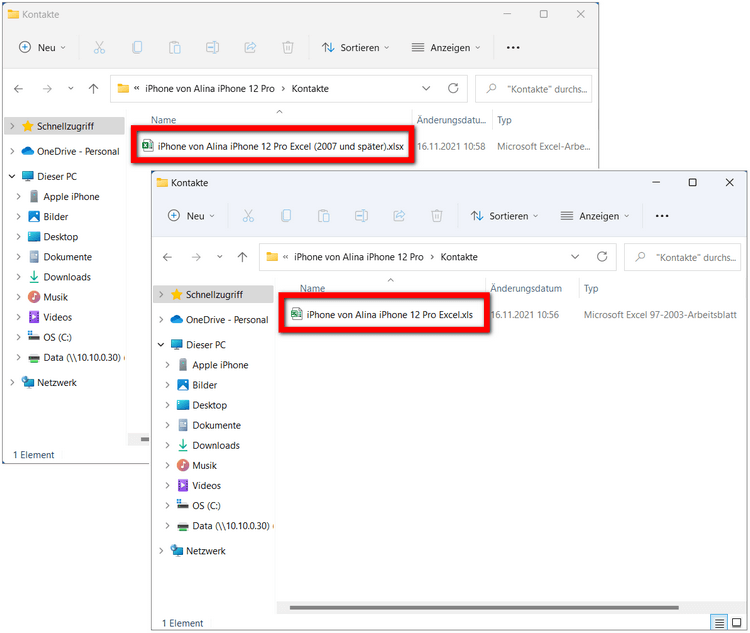
Task: Select OneDrive - Personal in front window
Action: 227,320
